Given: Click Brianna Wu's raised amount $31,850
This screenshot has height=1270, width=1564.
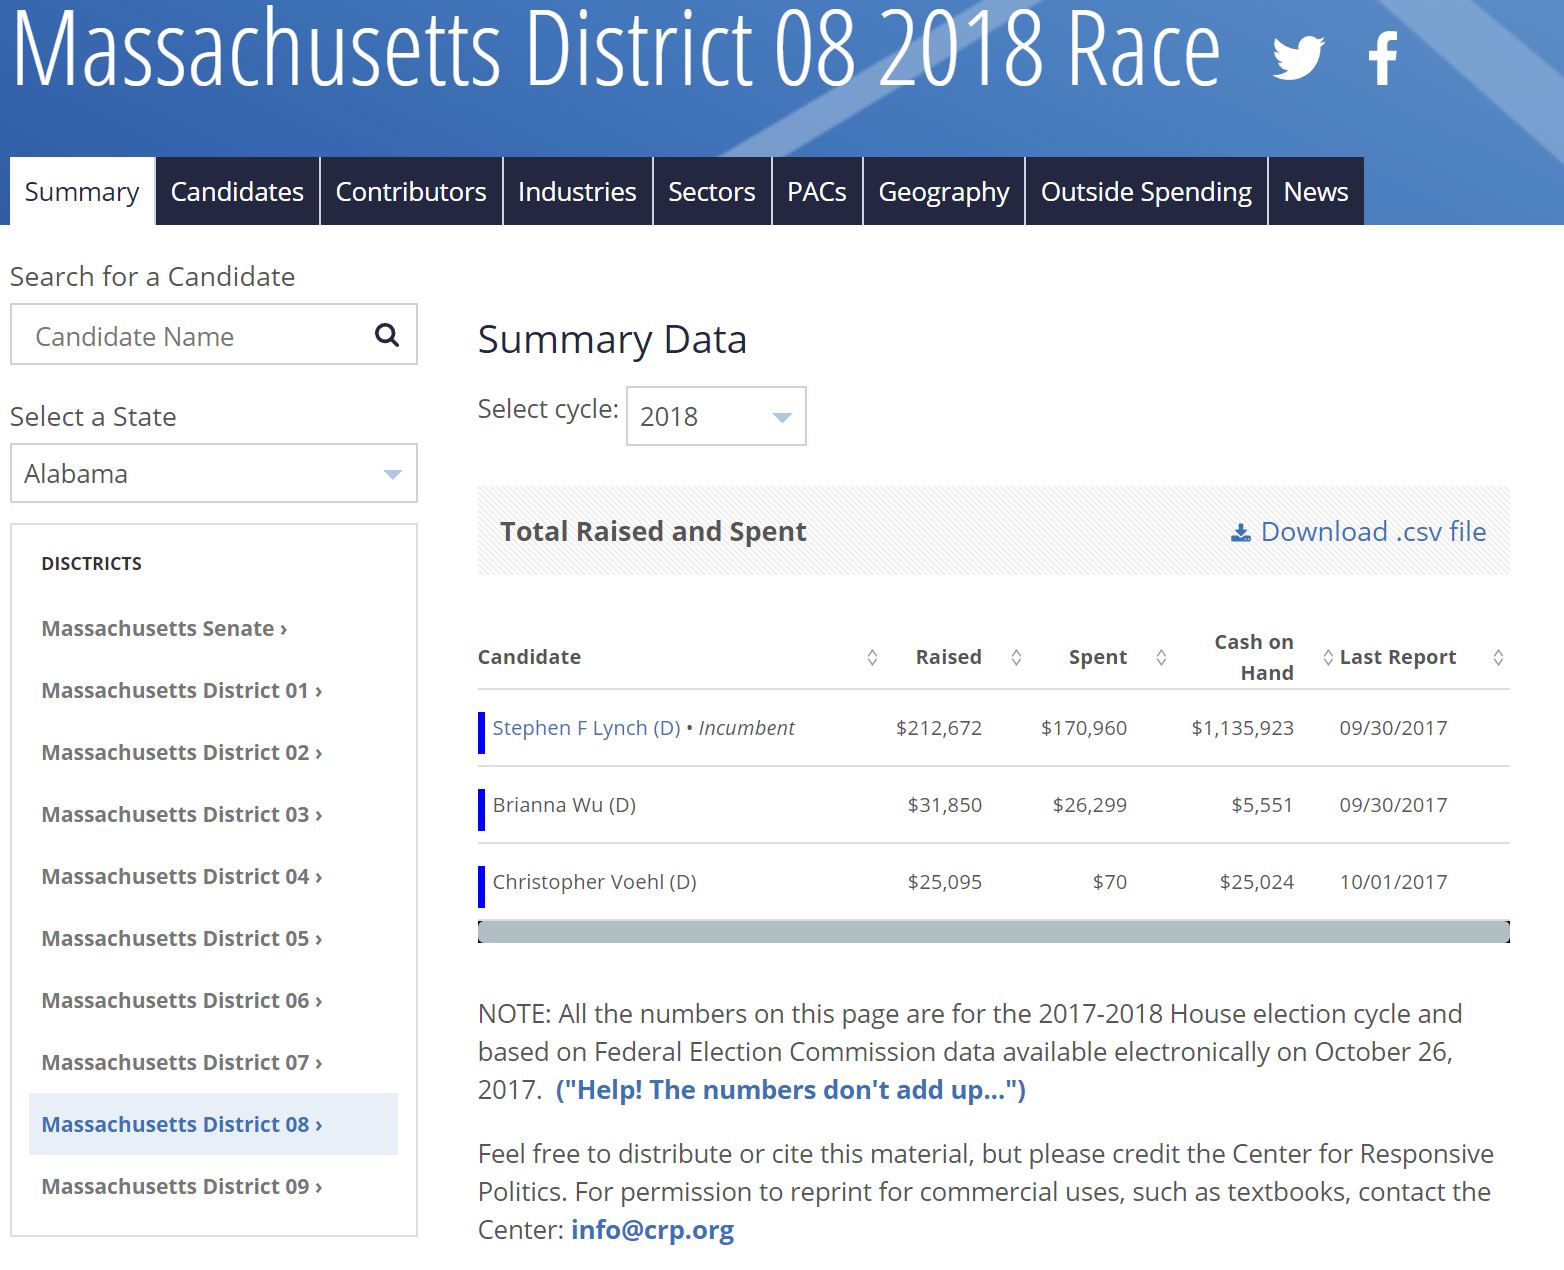Looking at the screenshot, I should pos(945,805).
